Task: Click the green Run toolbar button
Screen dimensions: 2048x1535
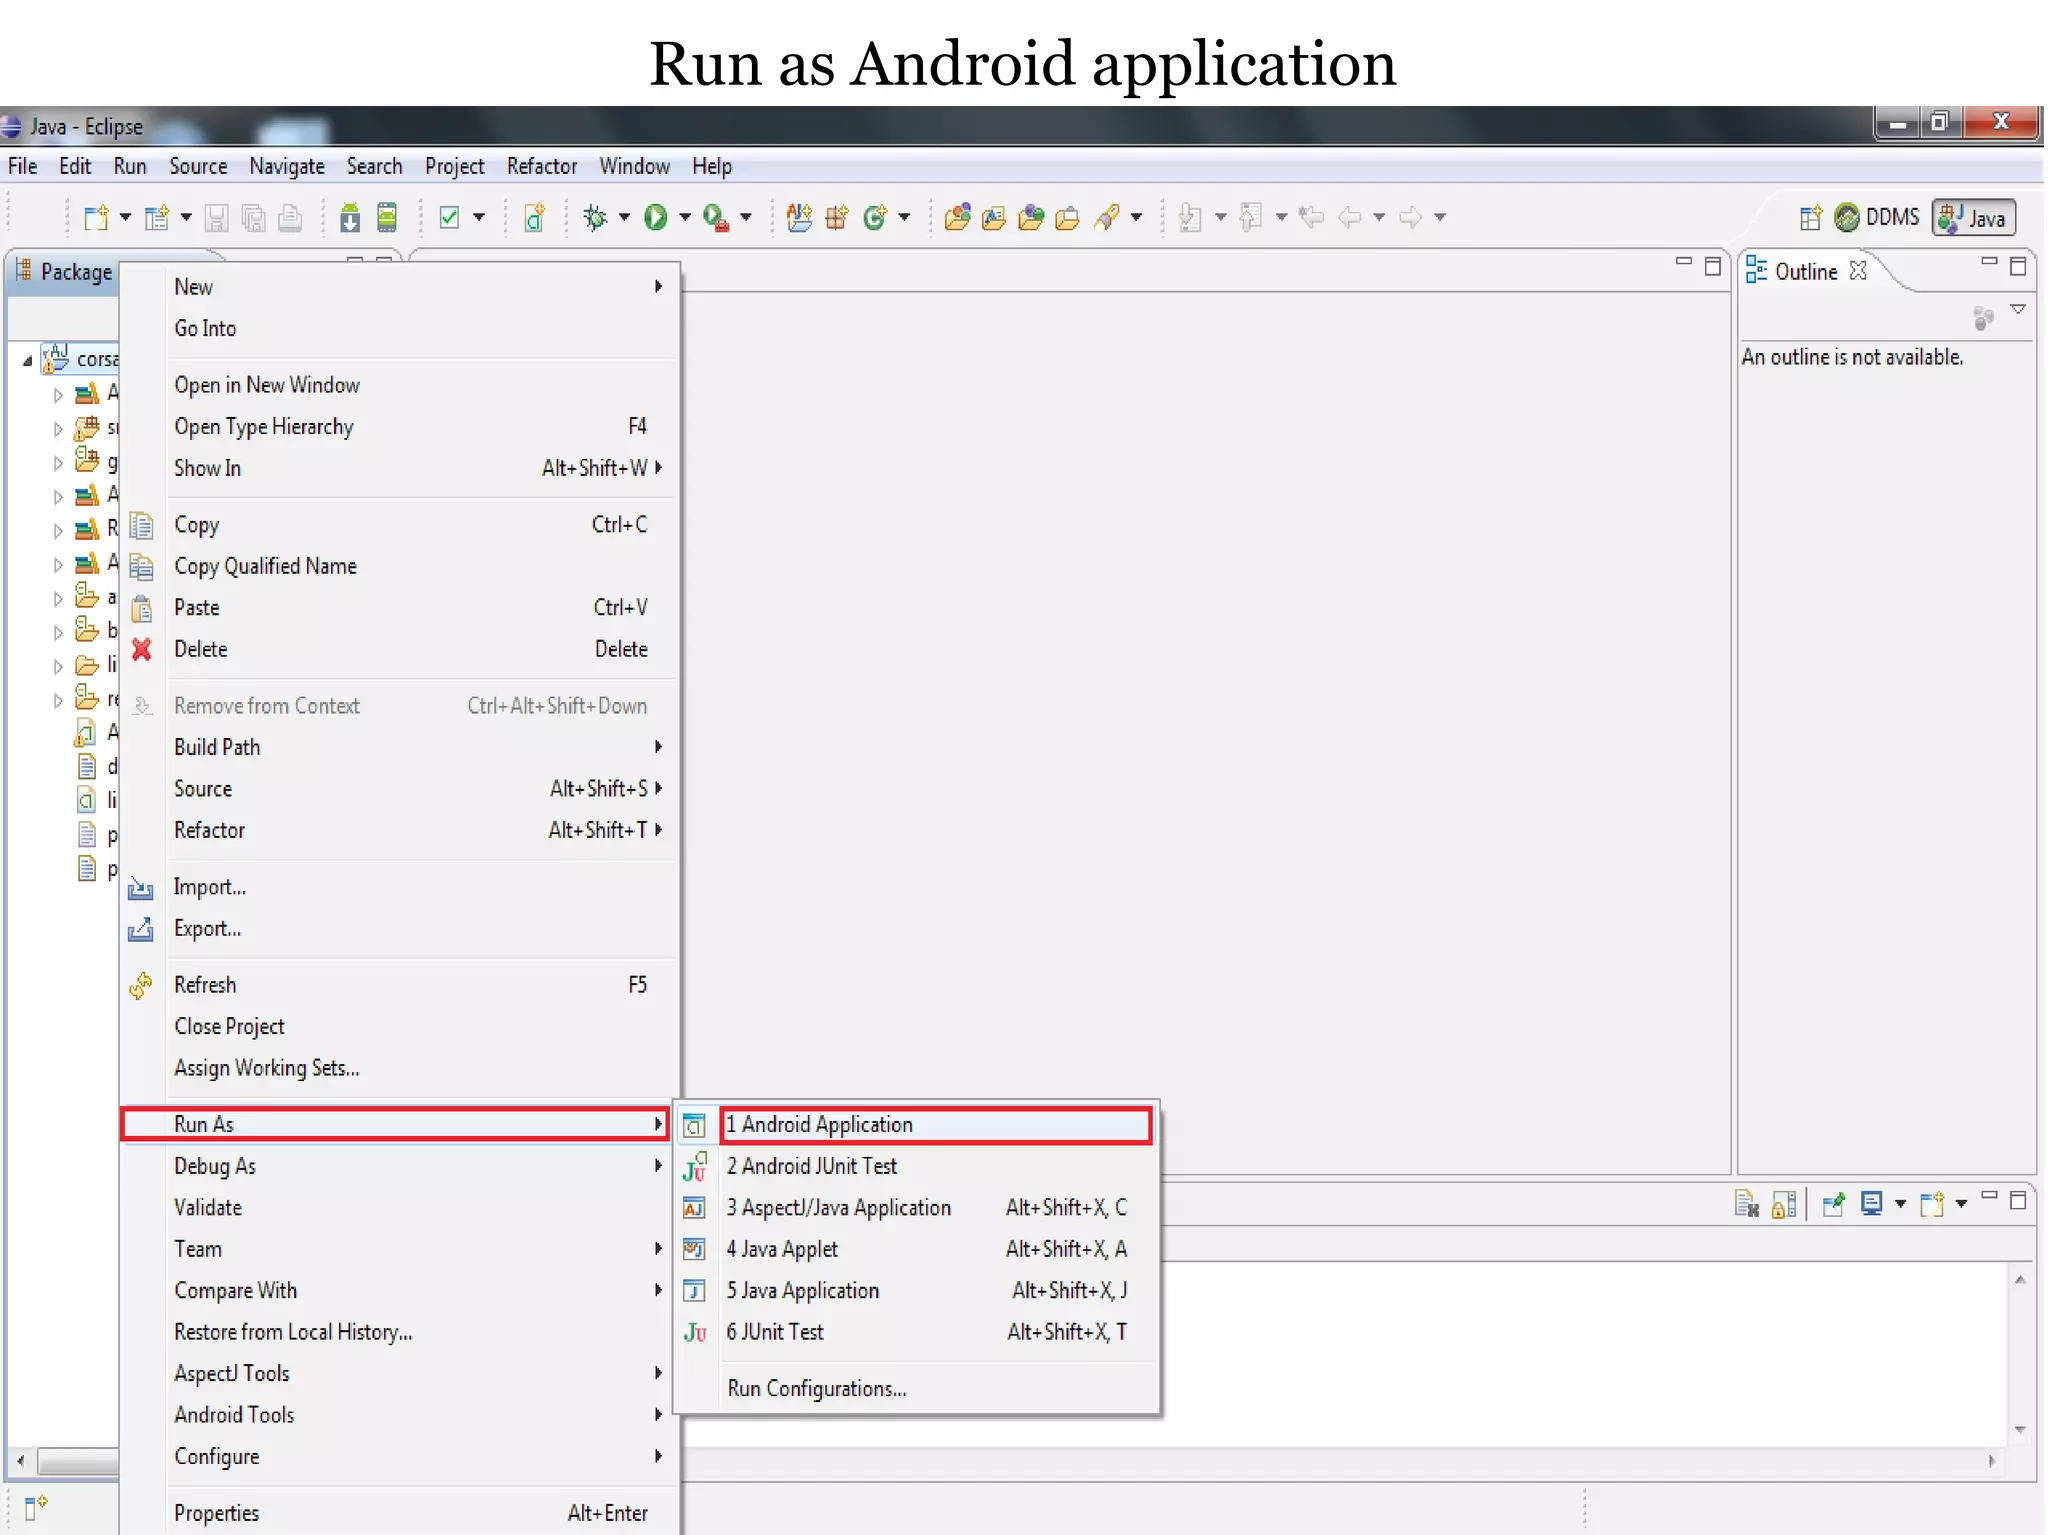Action: point(656,217)
